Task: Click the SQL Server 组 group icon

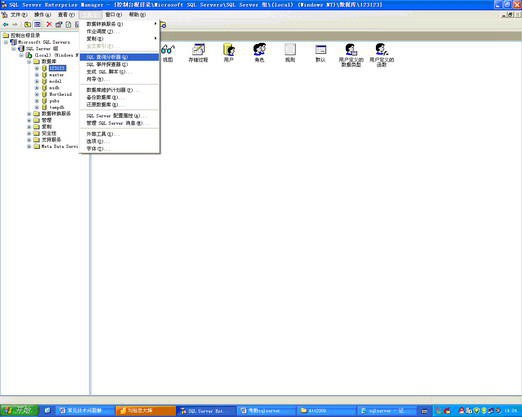Action: (21, 49)
